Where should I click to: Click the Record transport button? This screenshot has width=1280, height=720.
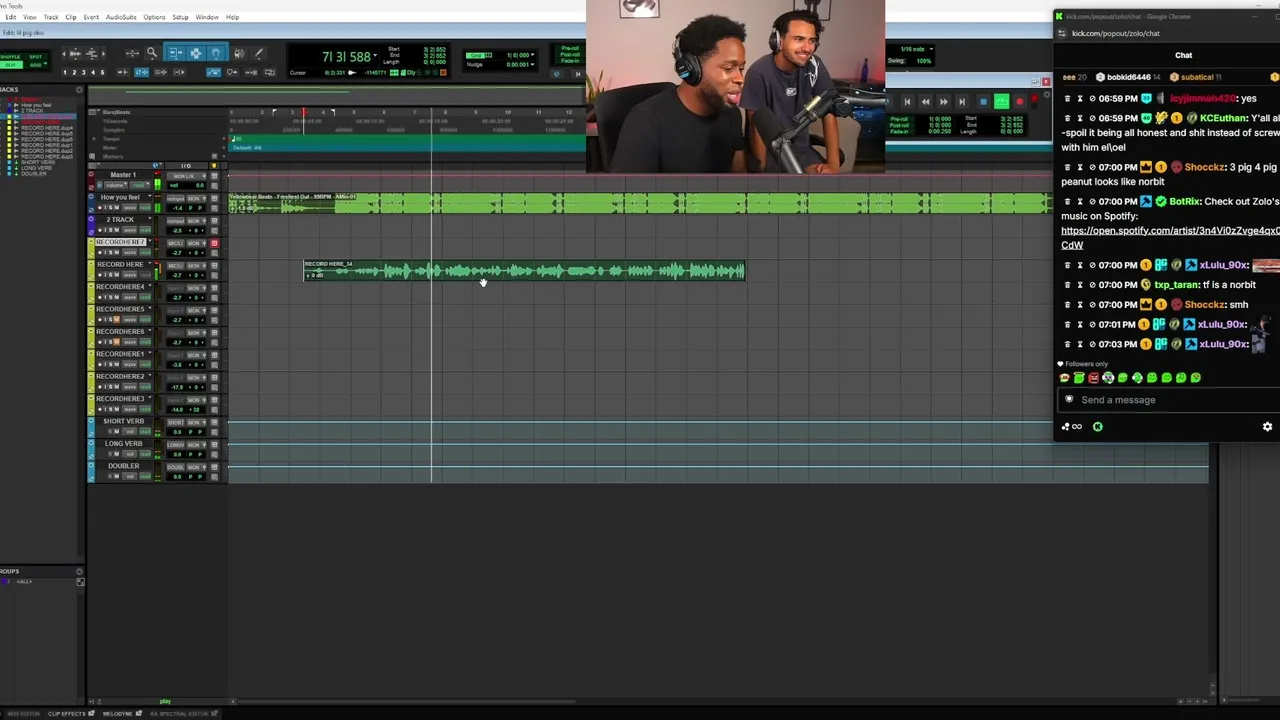pos(1019,101)
